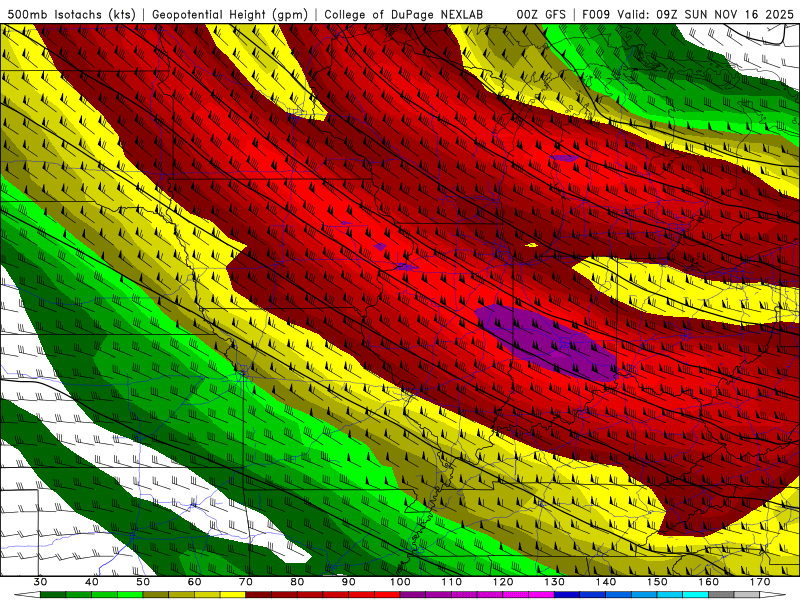Click the 80 knots label on color scale
This screenshot has width=800, height=600.
[297, 582]
